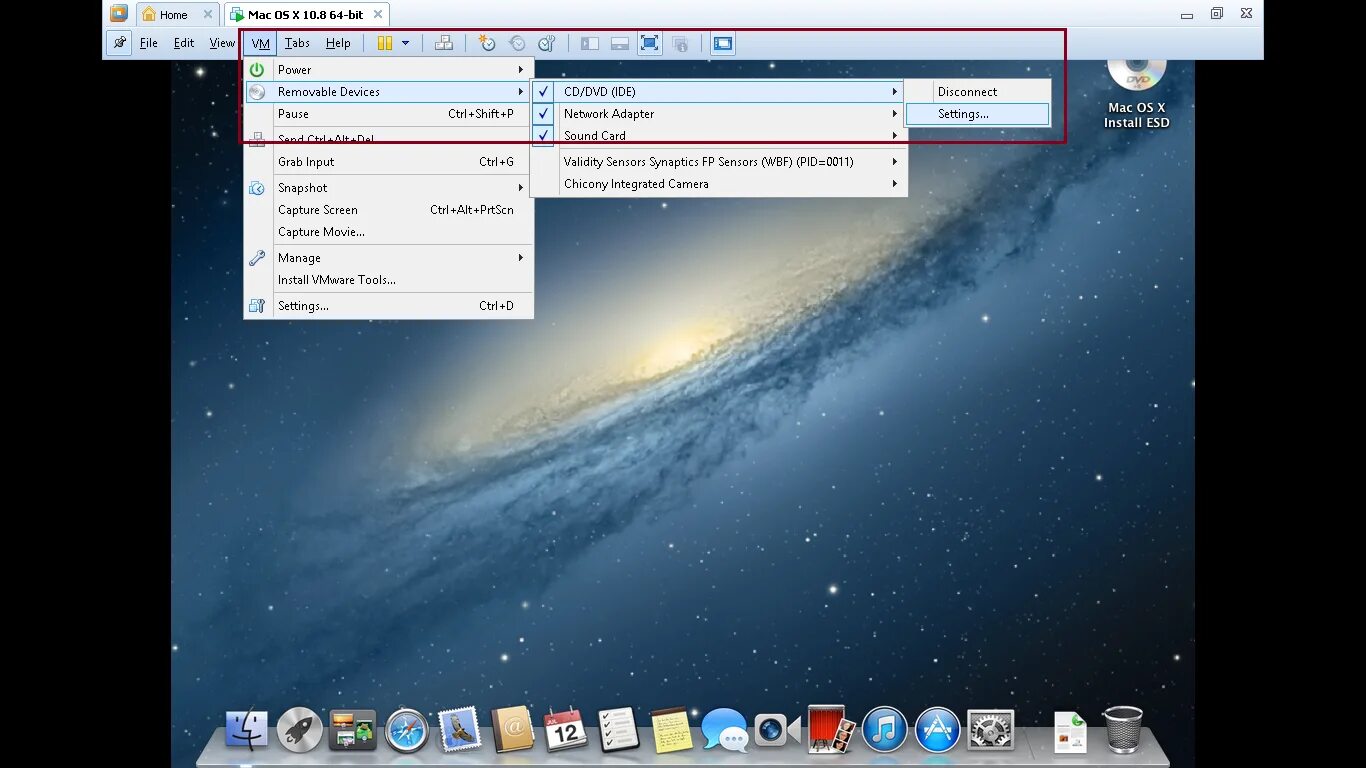Open the Trash in the dock
Viewport: 1366px width, 768px height.
(x=1123, y=729)
